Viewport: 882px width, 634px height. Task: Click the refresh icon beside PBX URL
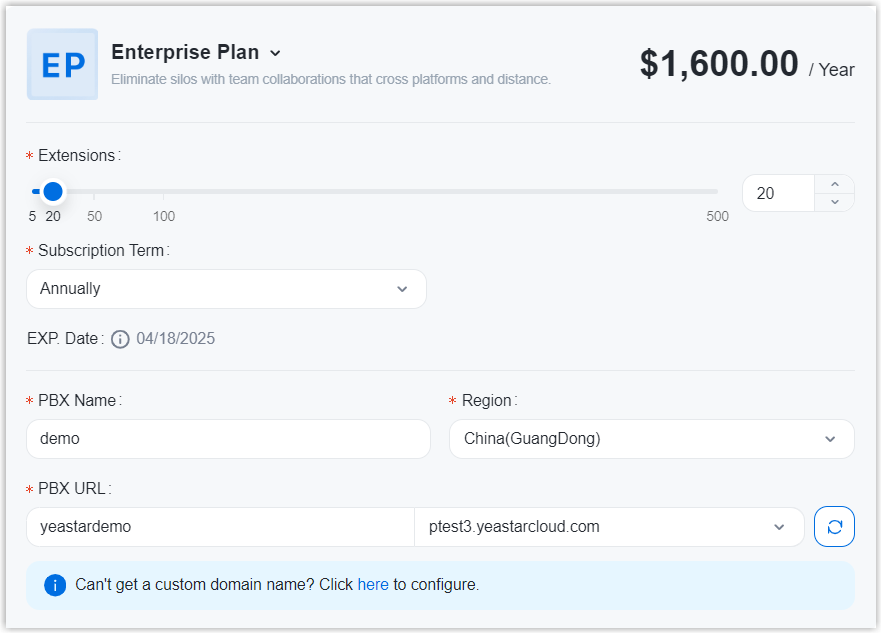(x=834, y=527)
